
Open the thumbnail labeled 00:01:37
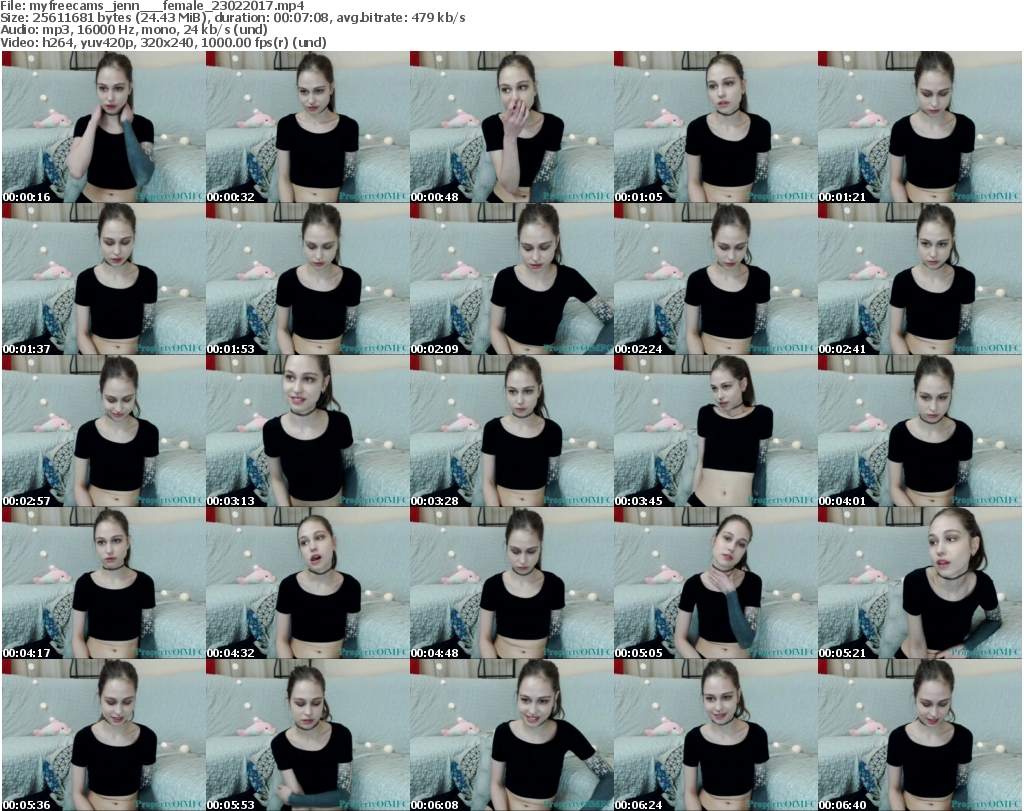(104, 279)
